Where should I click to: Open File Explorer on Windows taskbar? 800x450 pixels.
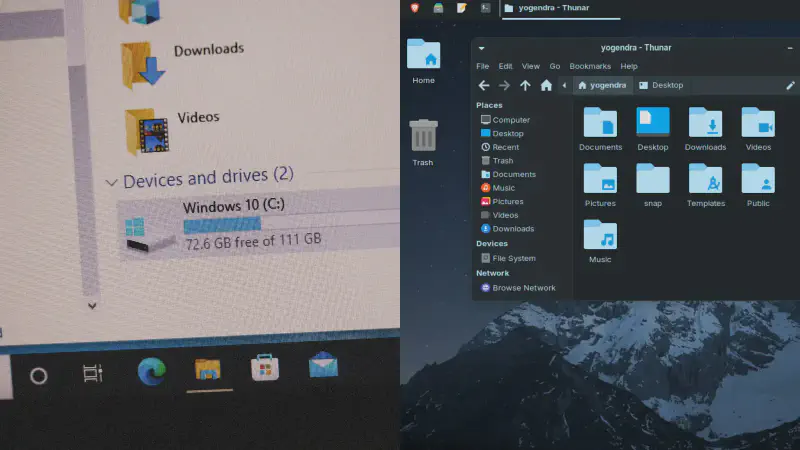point(208,369)
